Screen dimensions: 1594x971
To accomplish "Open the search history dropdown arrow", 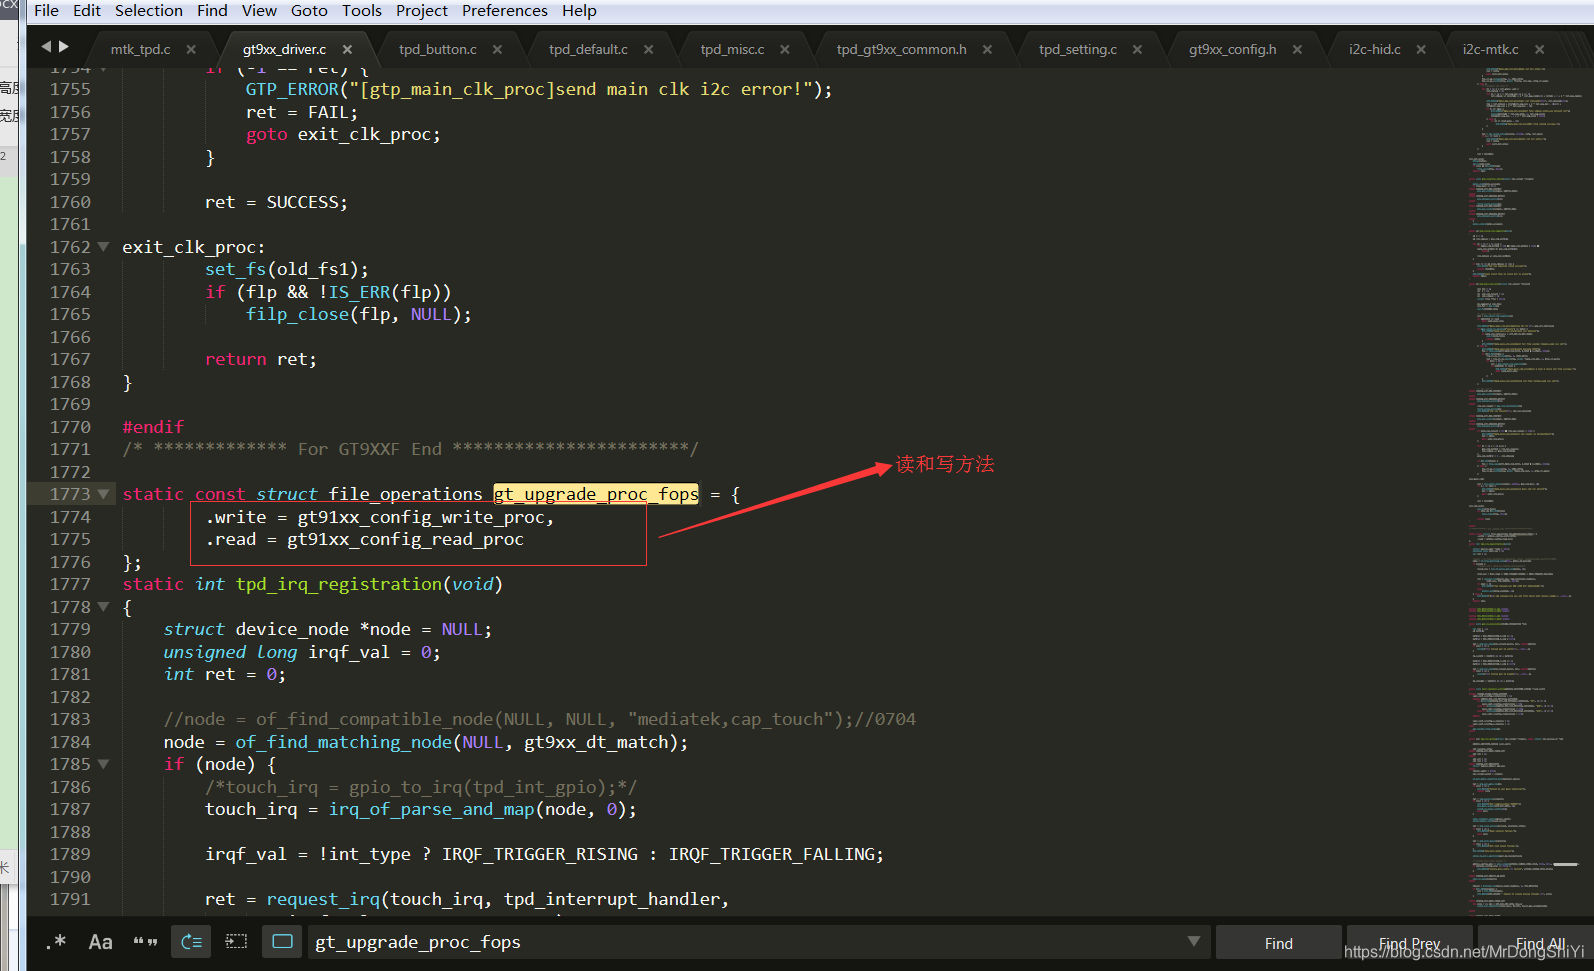I will [x=1193, y=942].
